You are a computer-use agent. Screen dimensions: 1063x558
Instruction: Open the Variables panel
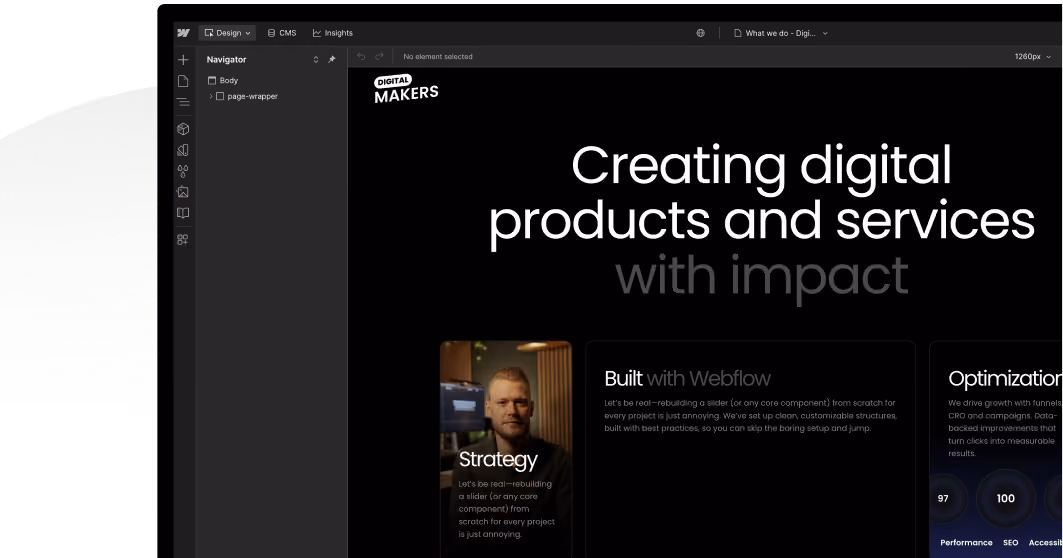point(183,171)
